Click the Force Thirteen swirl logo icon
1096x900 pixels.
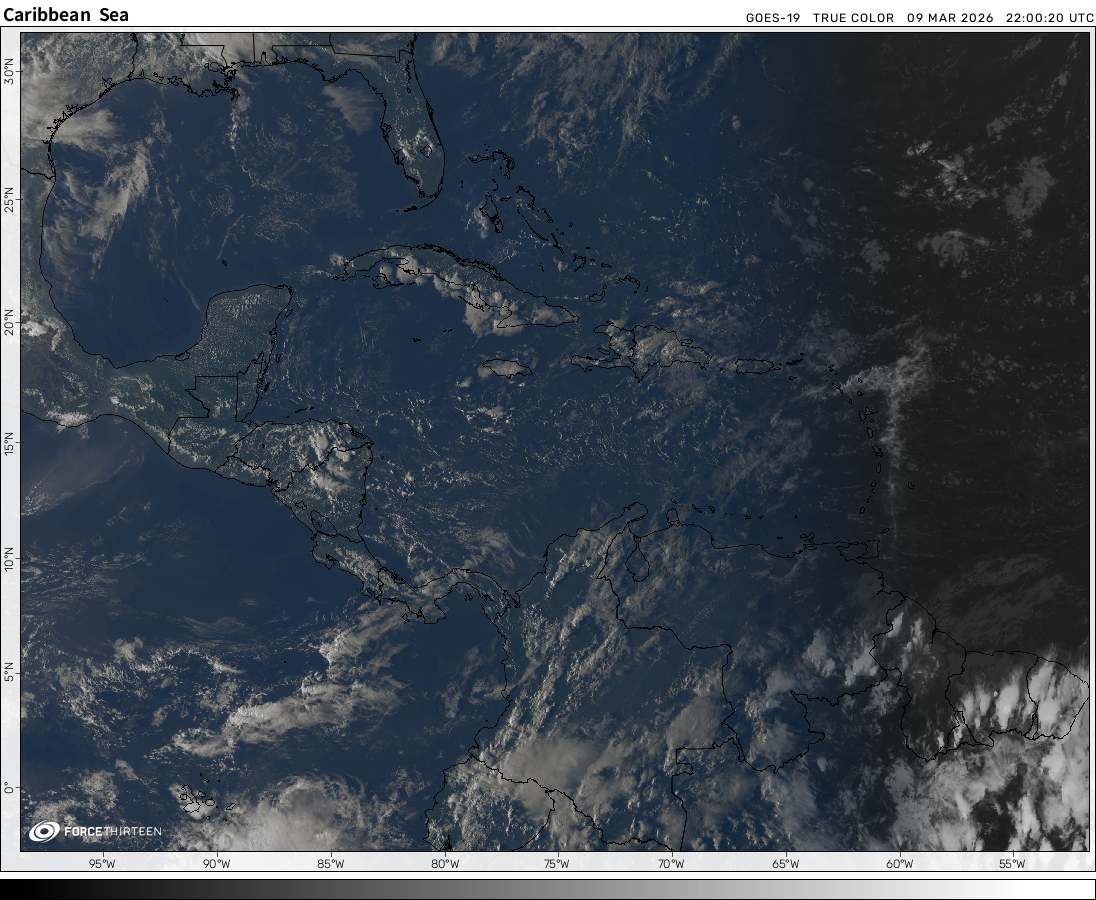pyautogui.click(x=44, y=831)
